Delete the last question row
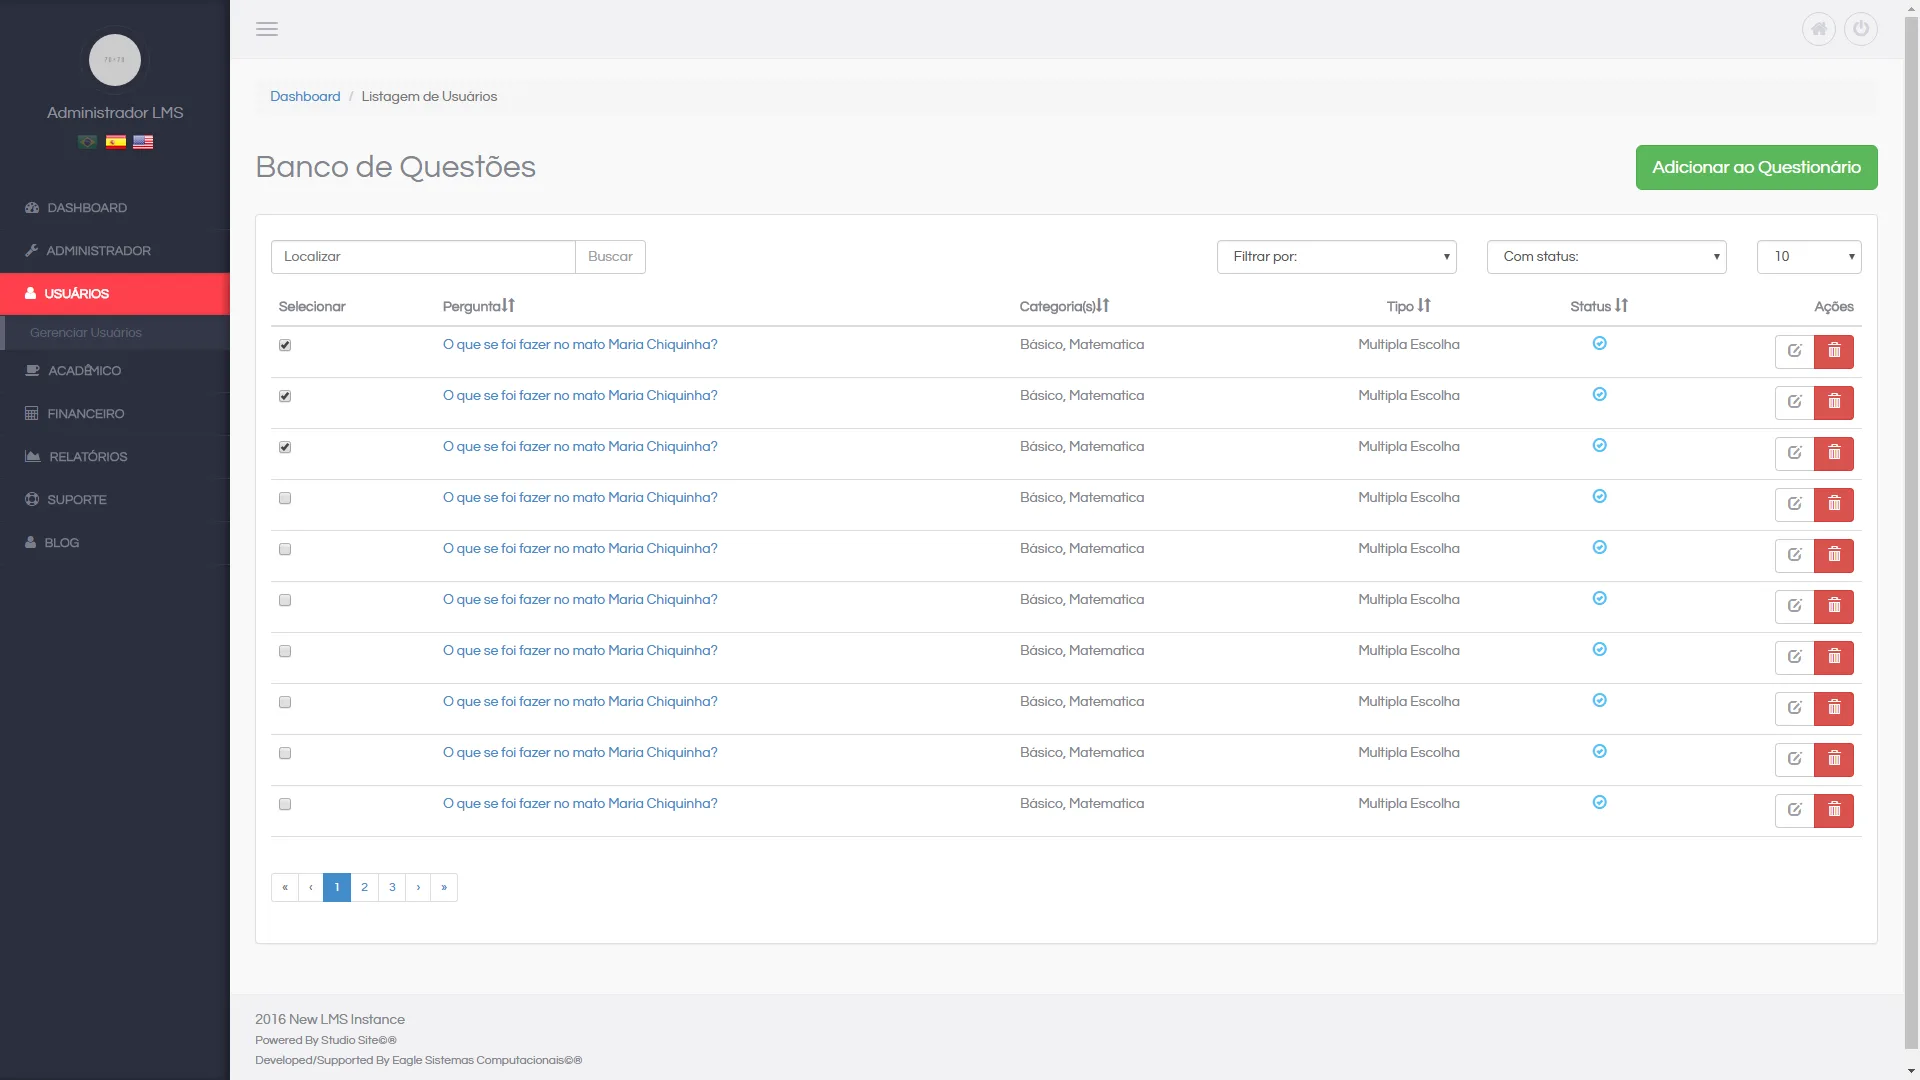Image resolution: width=1920 pixels, height=1080 pixels. [x=1834, y=811]
